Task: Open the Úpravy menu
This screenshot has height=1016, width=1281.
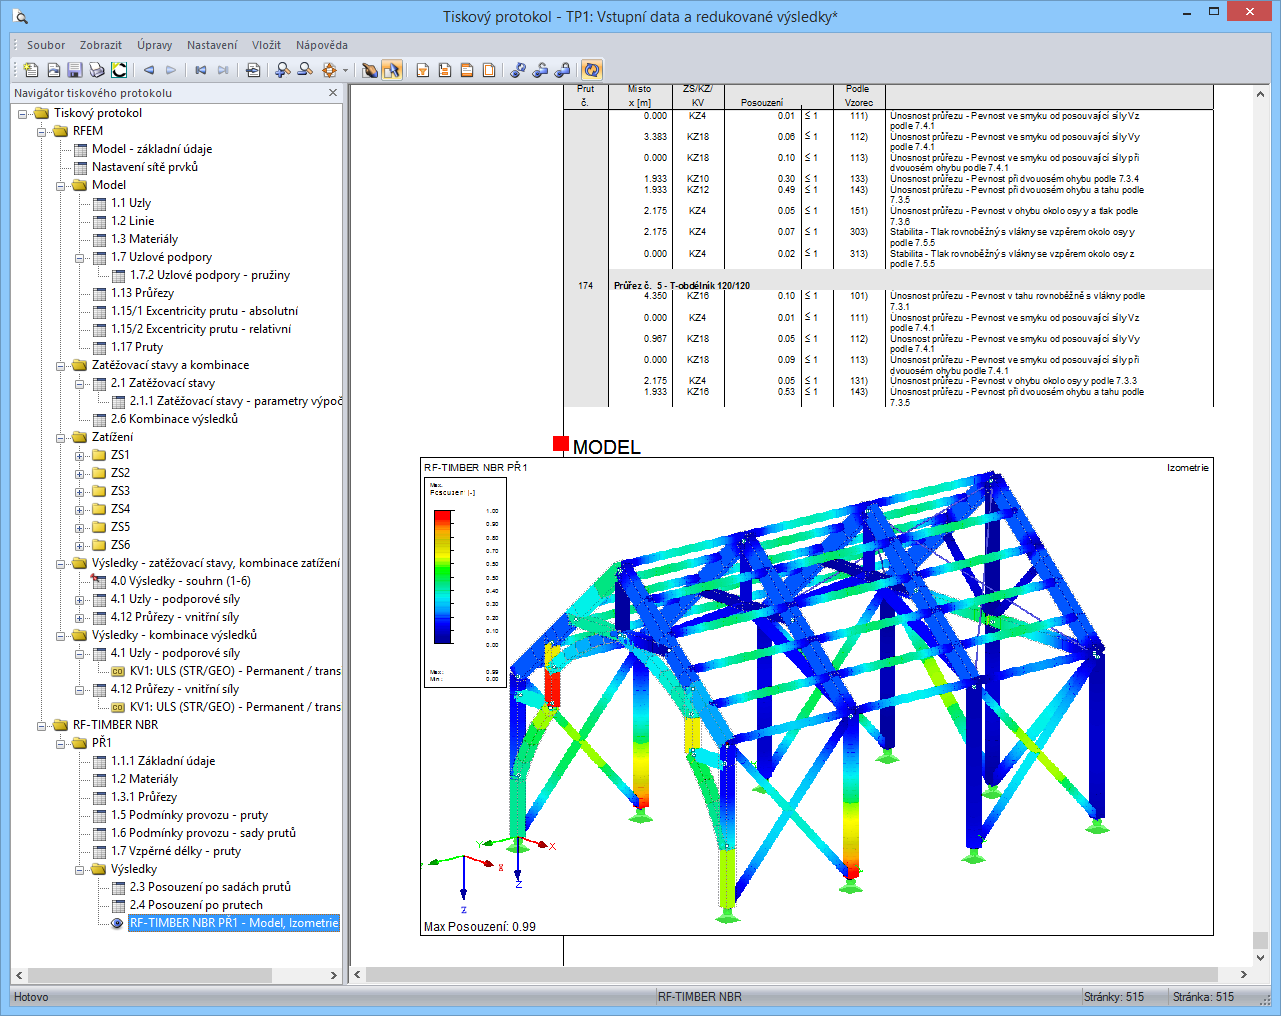Action: coord(155,45)
